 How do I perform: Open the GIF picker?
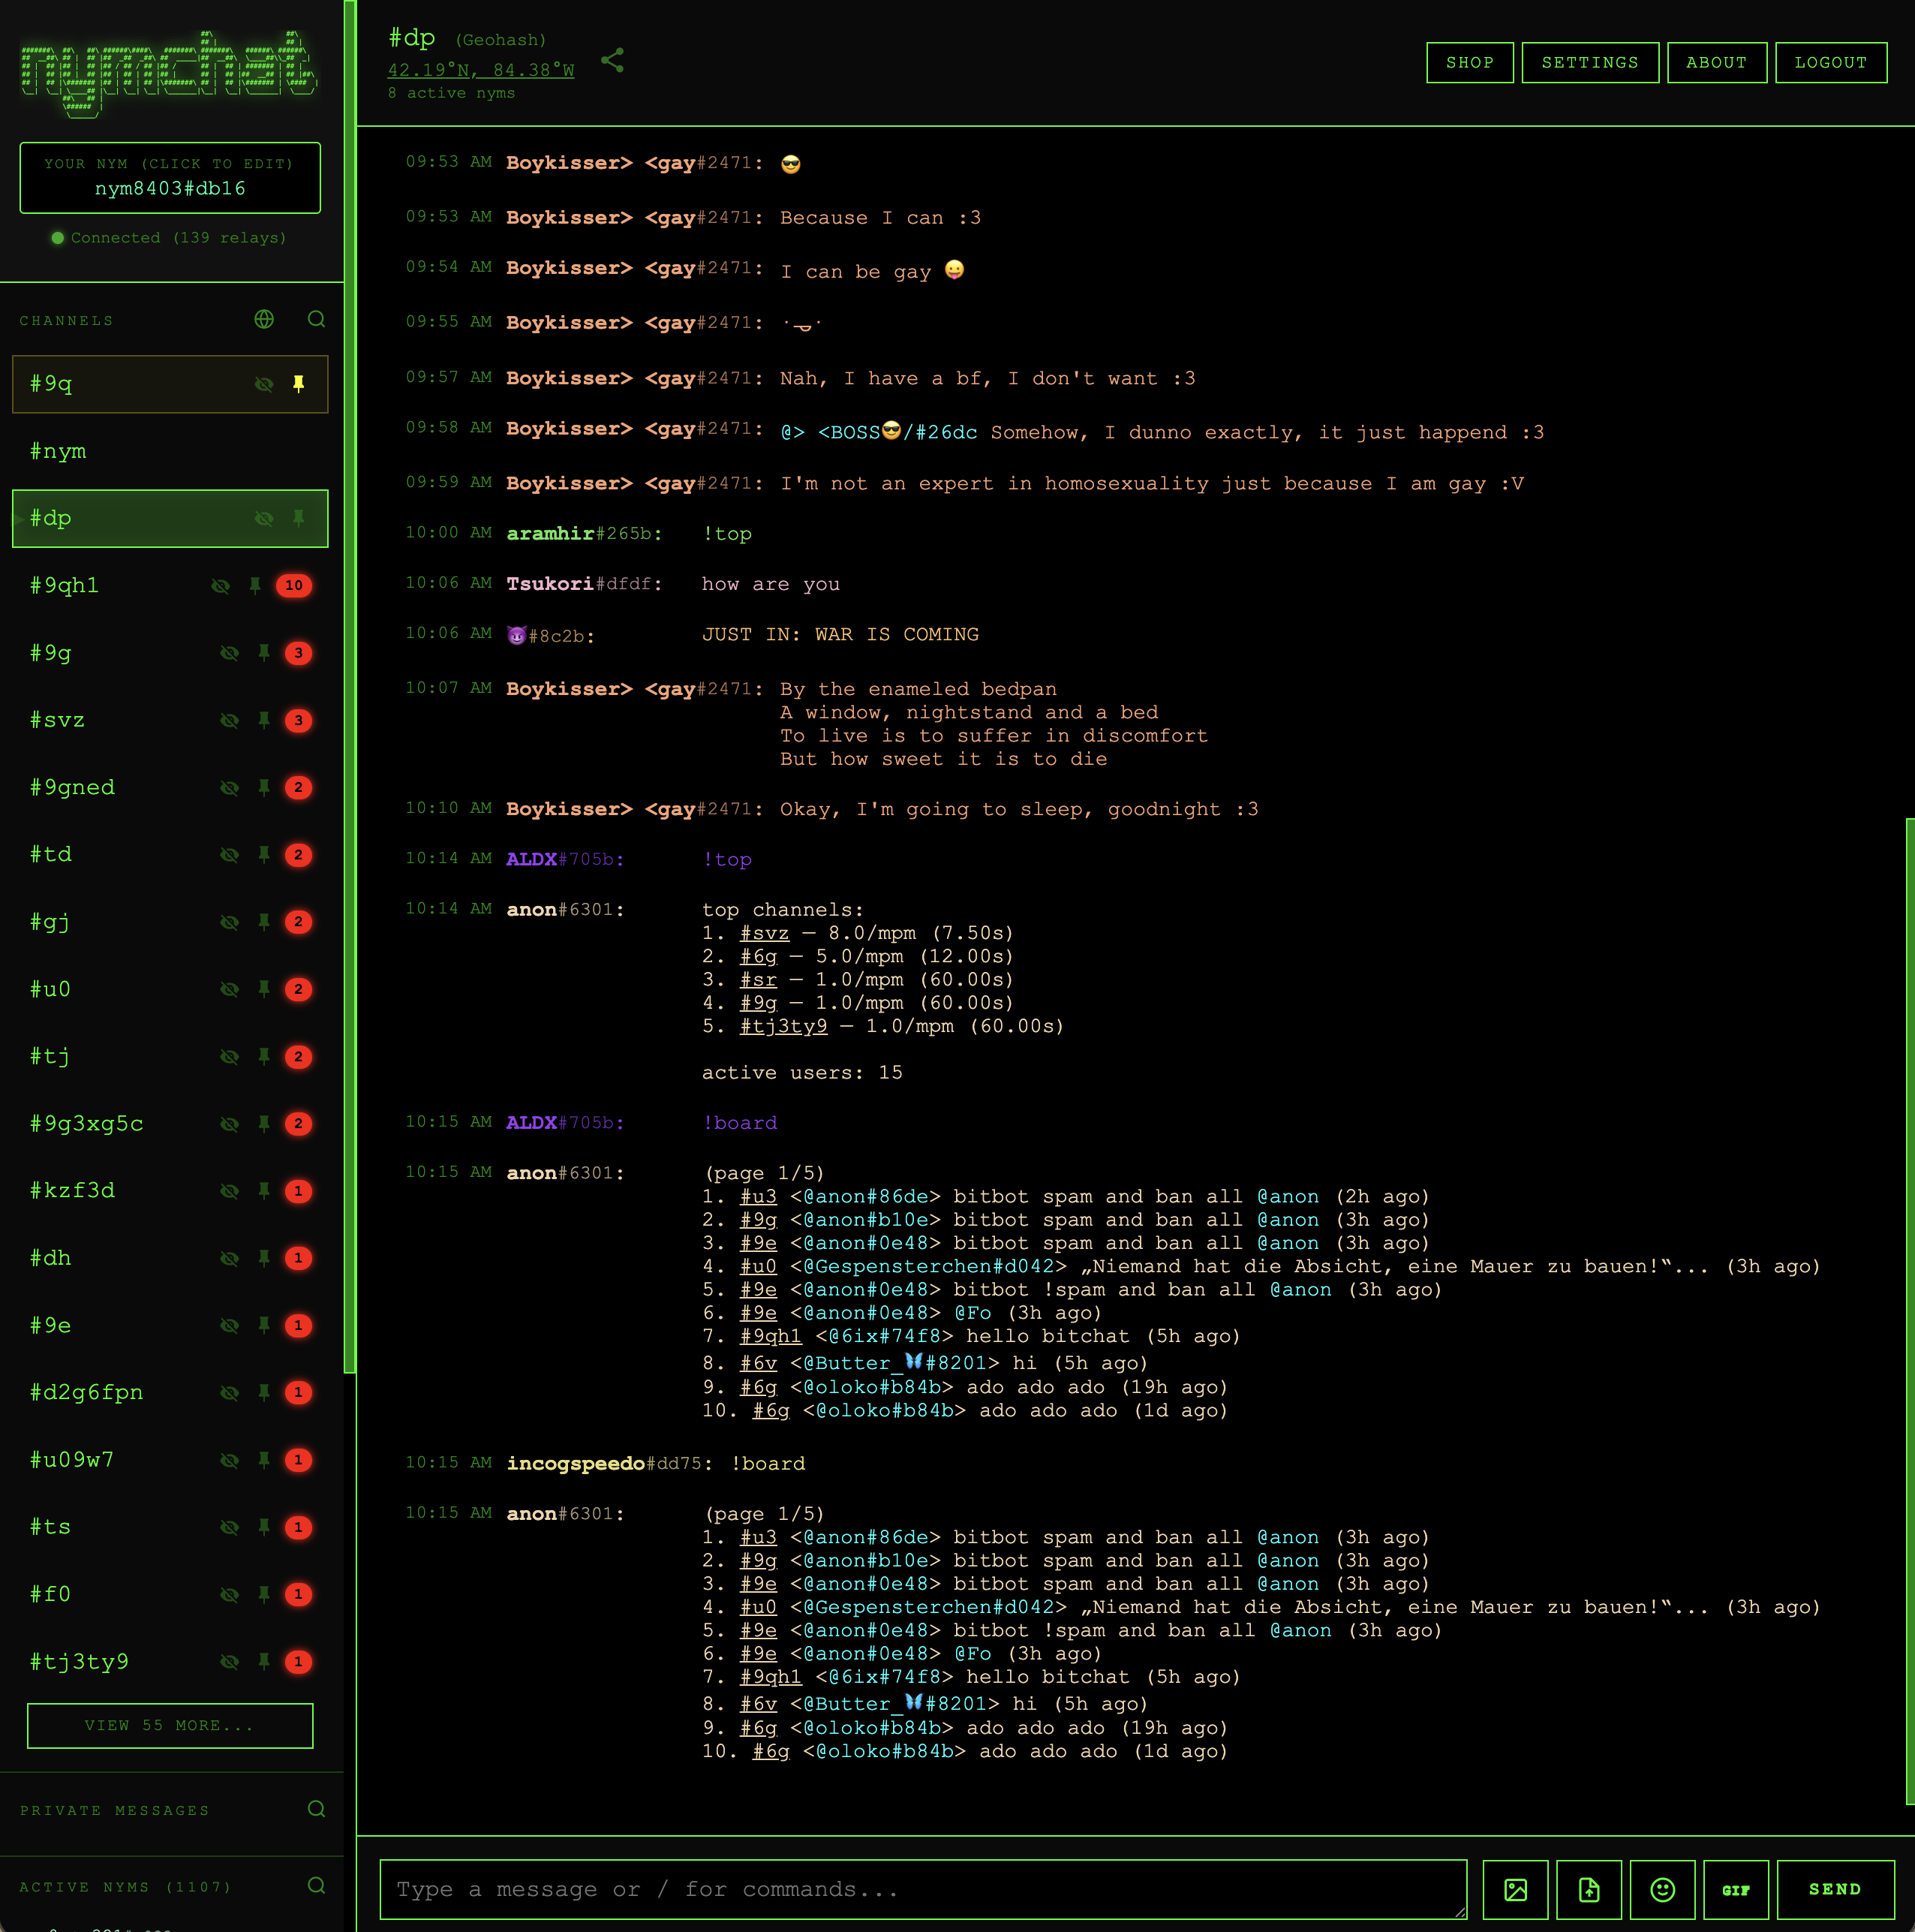[1735, 1889]
